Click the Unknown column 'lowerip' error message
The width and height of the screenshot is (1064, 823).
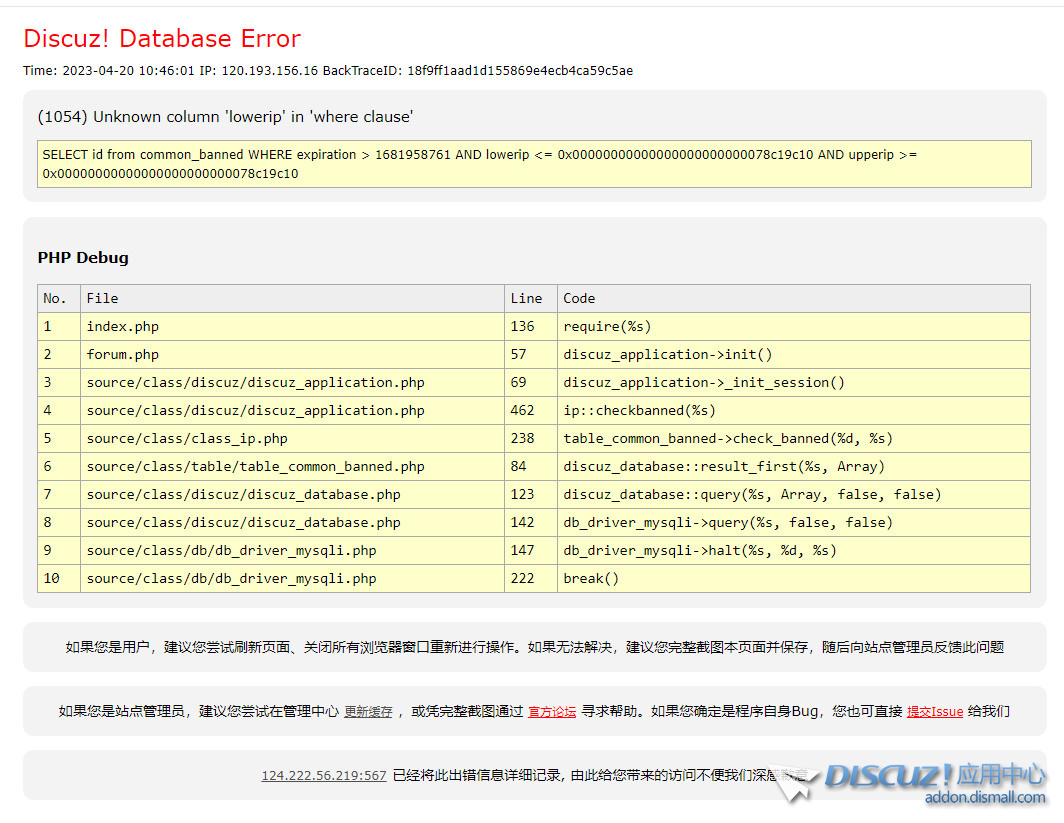coord(225,117)
